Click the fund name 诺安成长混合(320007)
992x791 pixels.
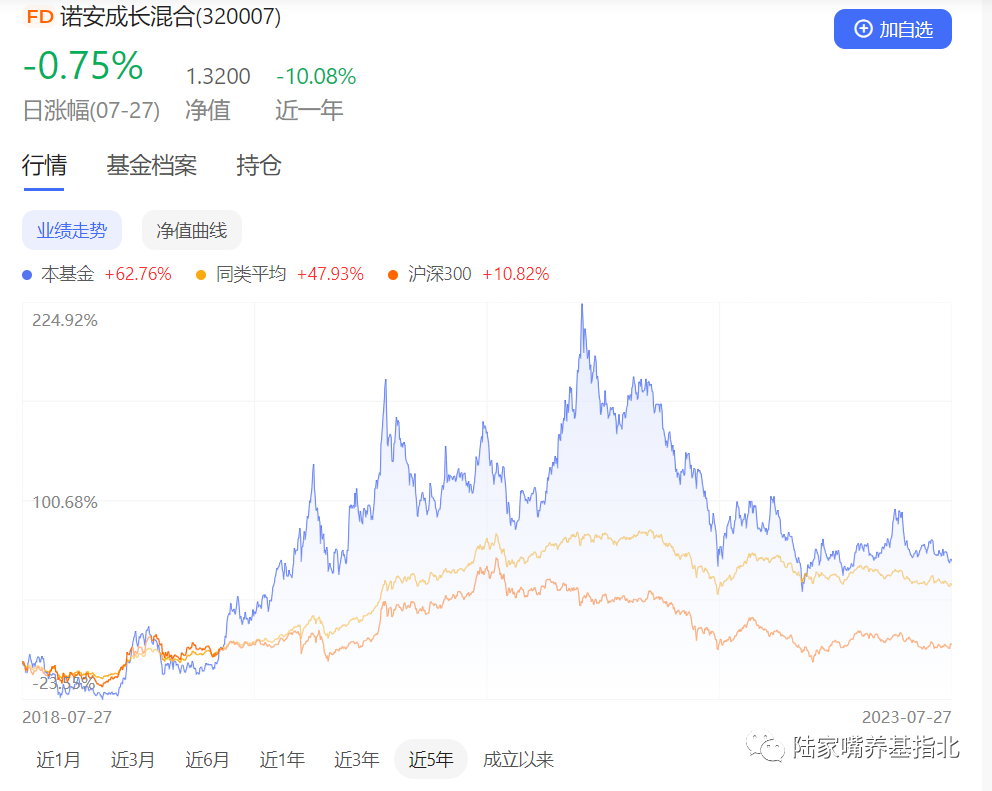(170, 17)
